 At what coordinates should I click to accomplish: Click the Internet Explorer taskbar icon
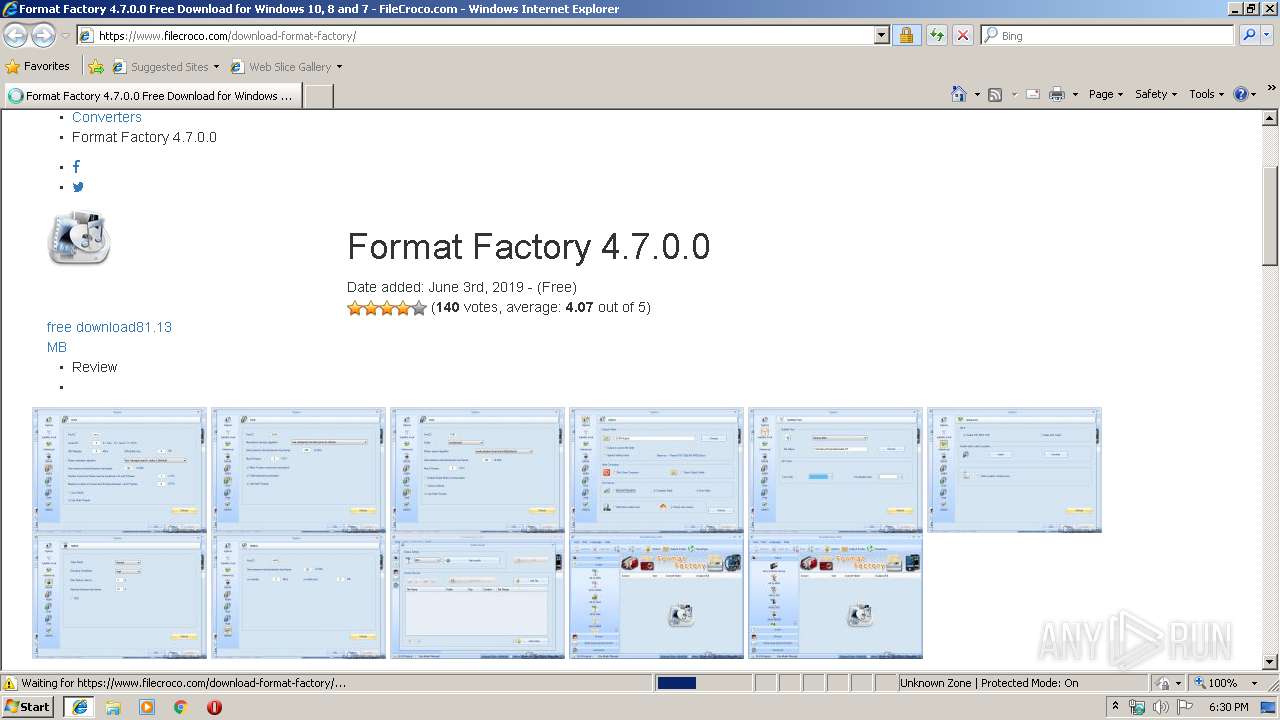(x=79, y=707)
